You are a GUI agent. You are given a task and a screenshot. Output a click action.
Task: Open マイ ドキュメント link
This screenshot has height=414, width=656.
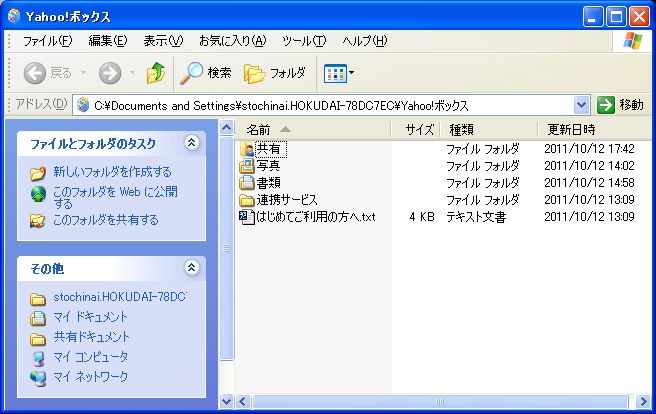[x=90, y=317]
